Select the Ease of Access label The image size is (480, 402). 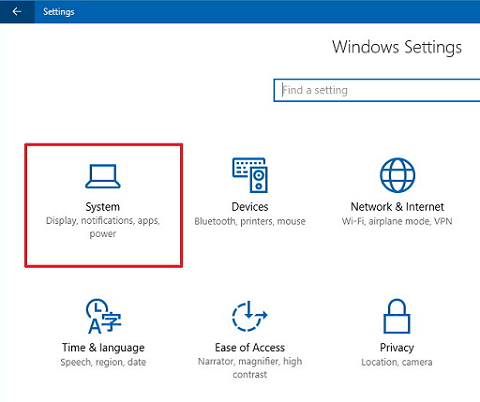(250, 348)
